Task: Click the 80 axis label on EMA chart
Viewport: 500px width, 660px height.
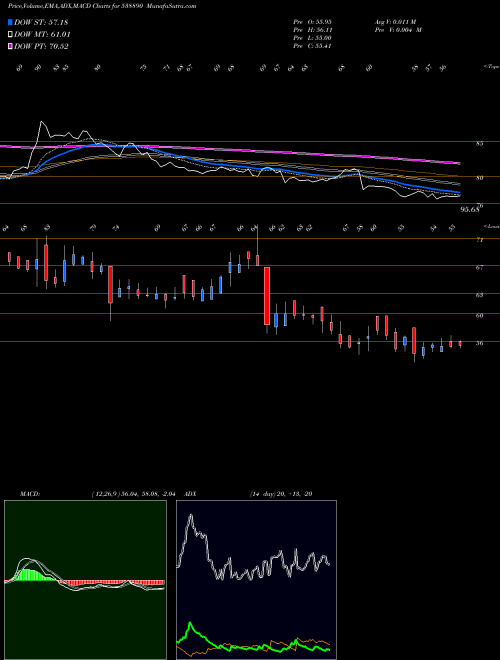Action: pos(479,178)
